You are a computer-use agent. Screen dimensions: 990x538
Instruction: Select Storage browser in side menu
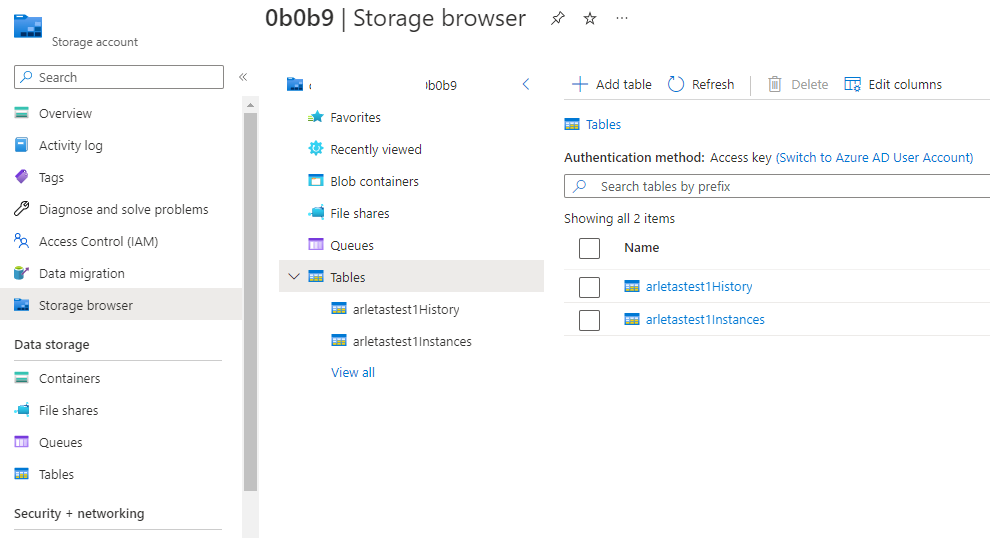(121, 305)
